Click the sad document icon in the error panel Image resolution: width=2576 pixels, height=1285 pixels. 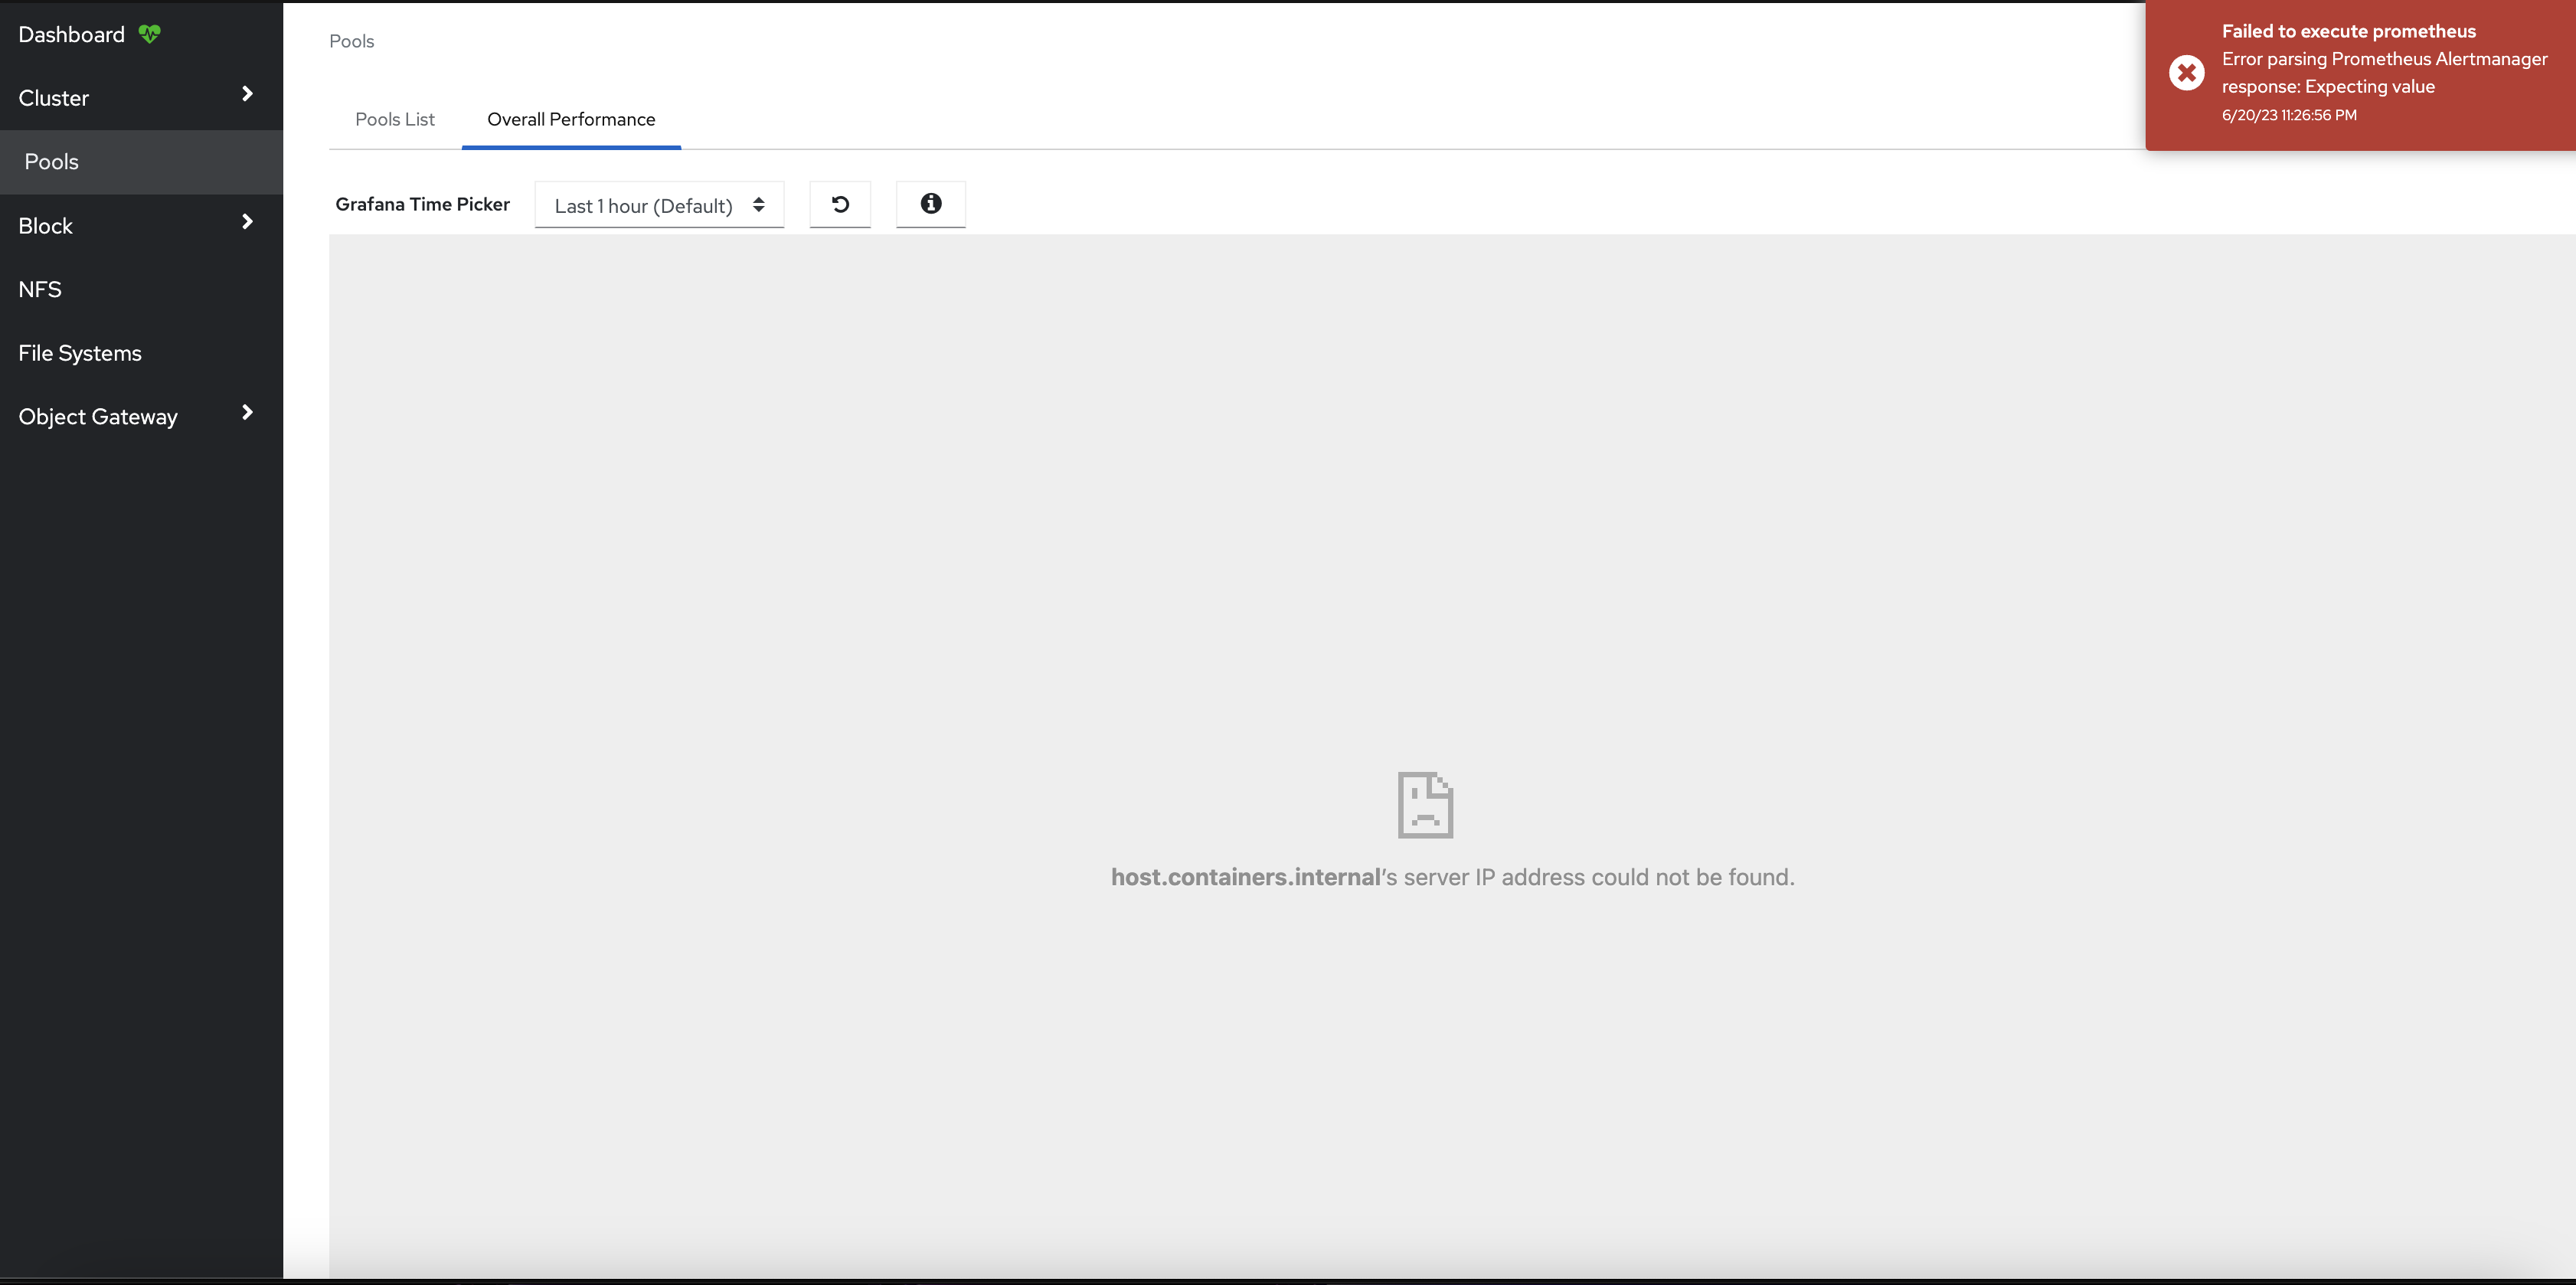click(1424, 803)
